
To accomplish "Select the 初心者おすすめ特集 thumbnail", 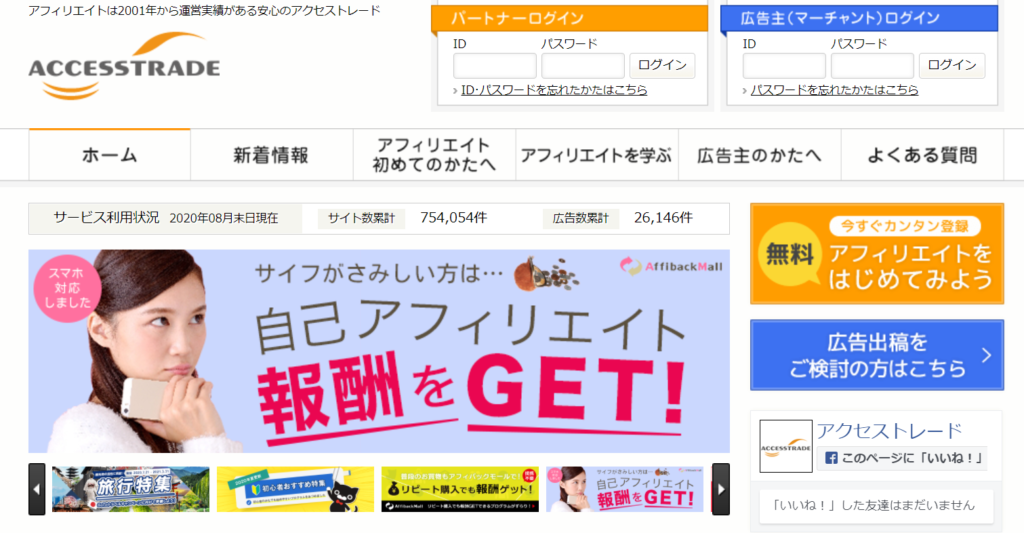I will [295, 489].
